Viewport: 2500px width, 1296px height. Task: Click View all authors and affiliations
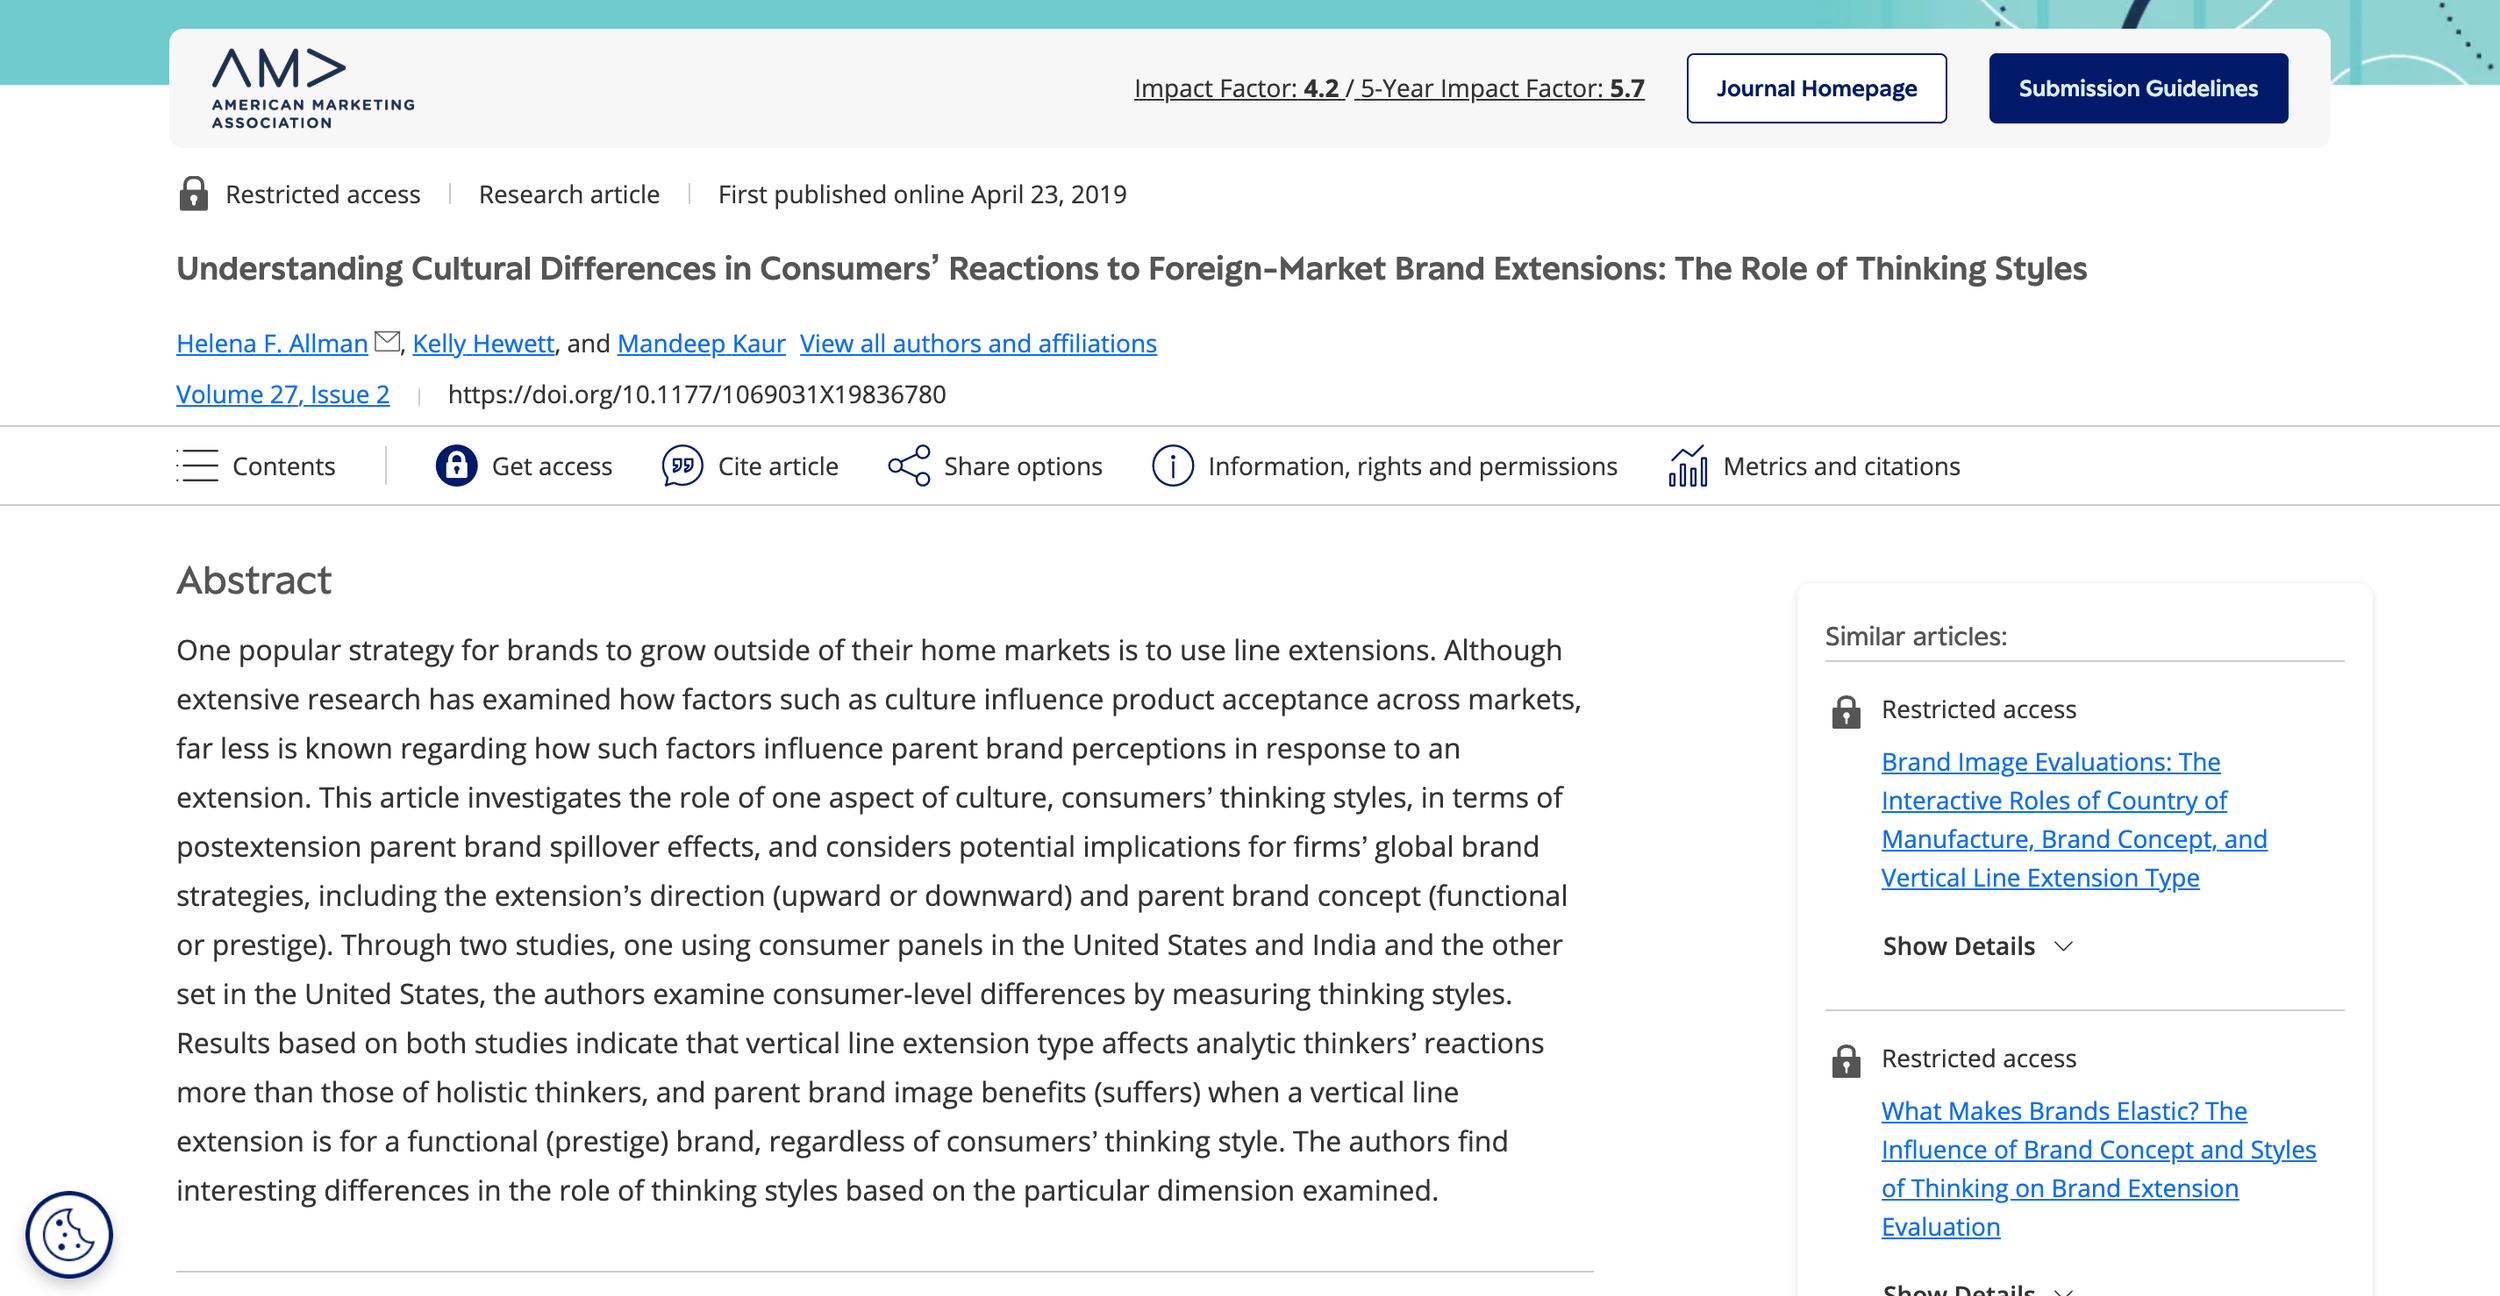tap(977, 343)
